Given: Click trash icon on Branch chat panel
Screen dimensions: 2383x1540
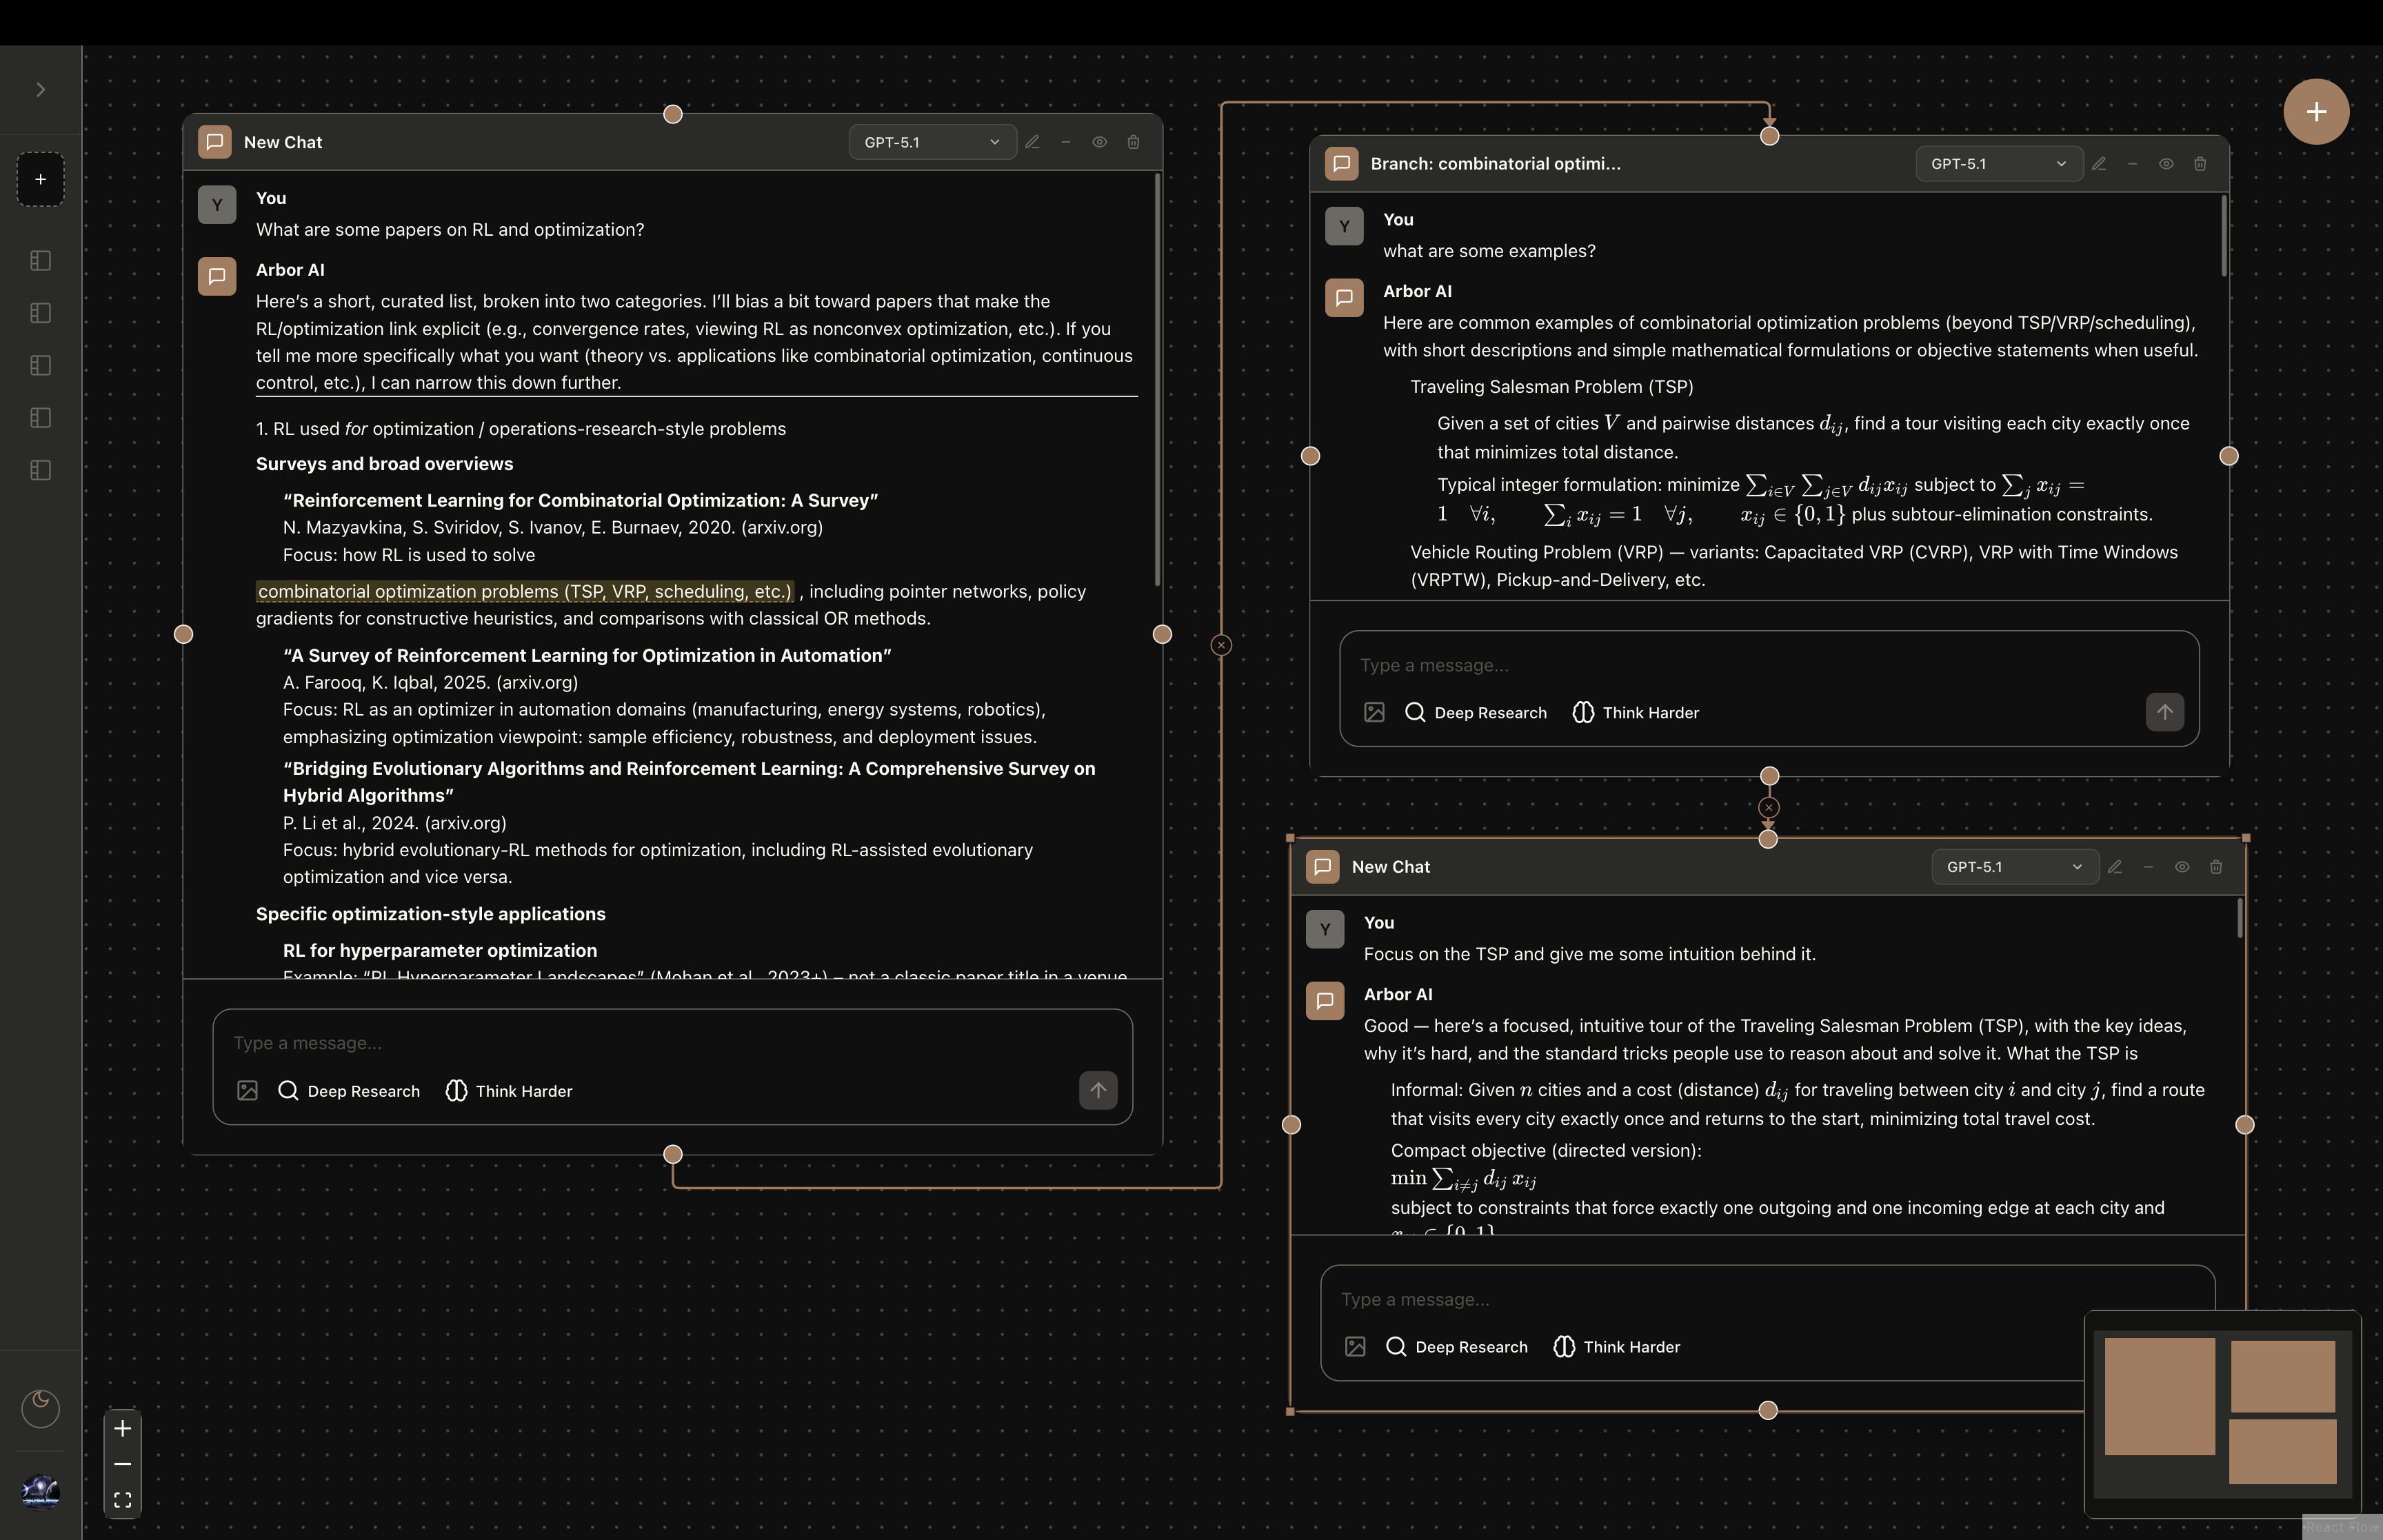Looking at the screenshot, I should [2200, 164].
